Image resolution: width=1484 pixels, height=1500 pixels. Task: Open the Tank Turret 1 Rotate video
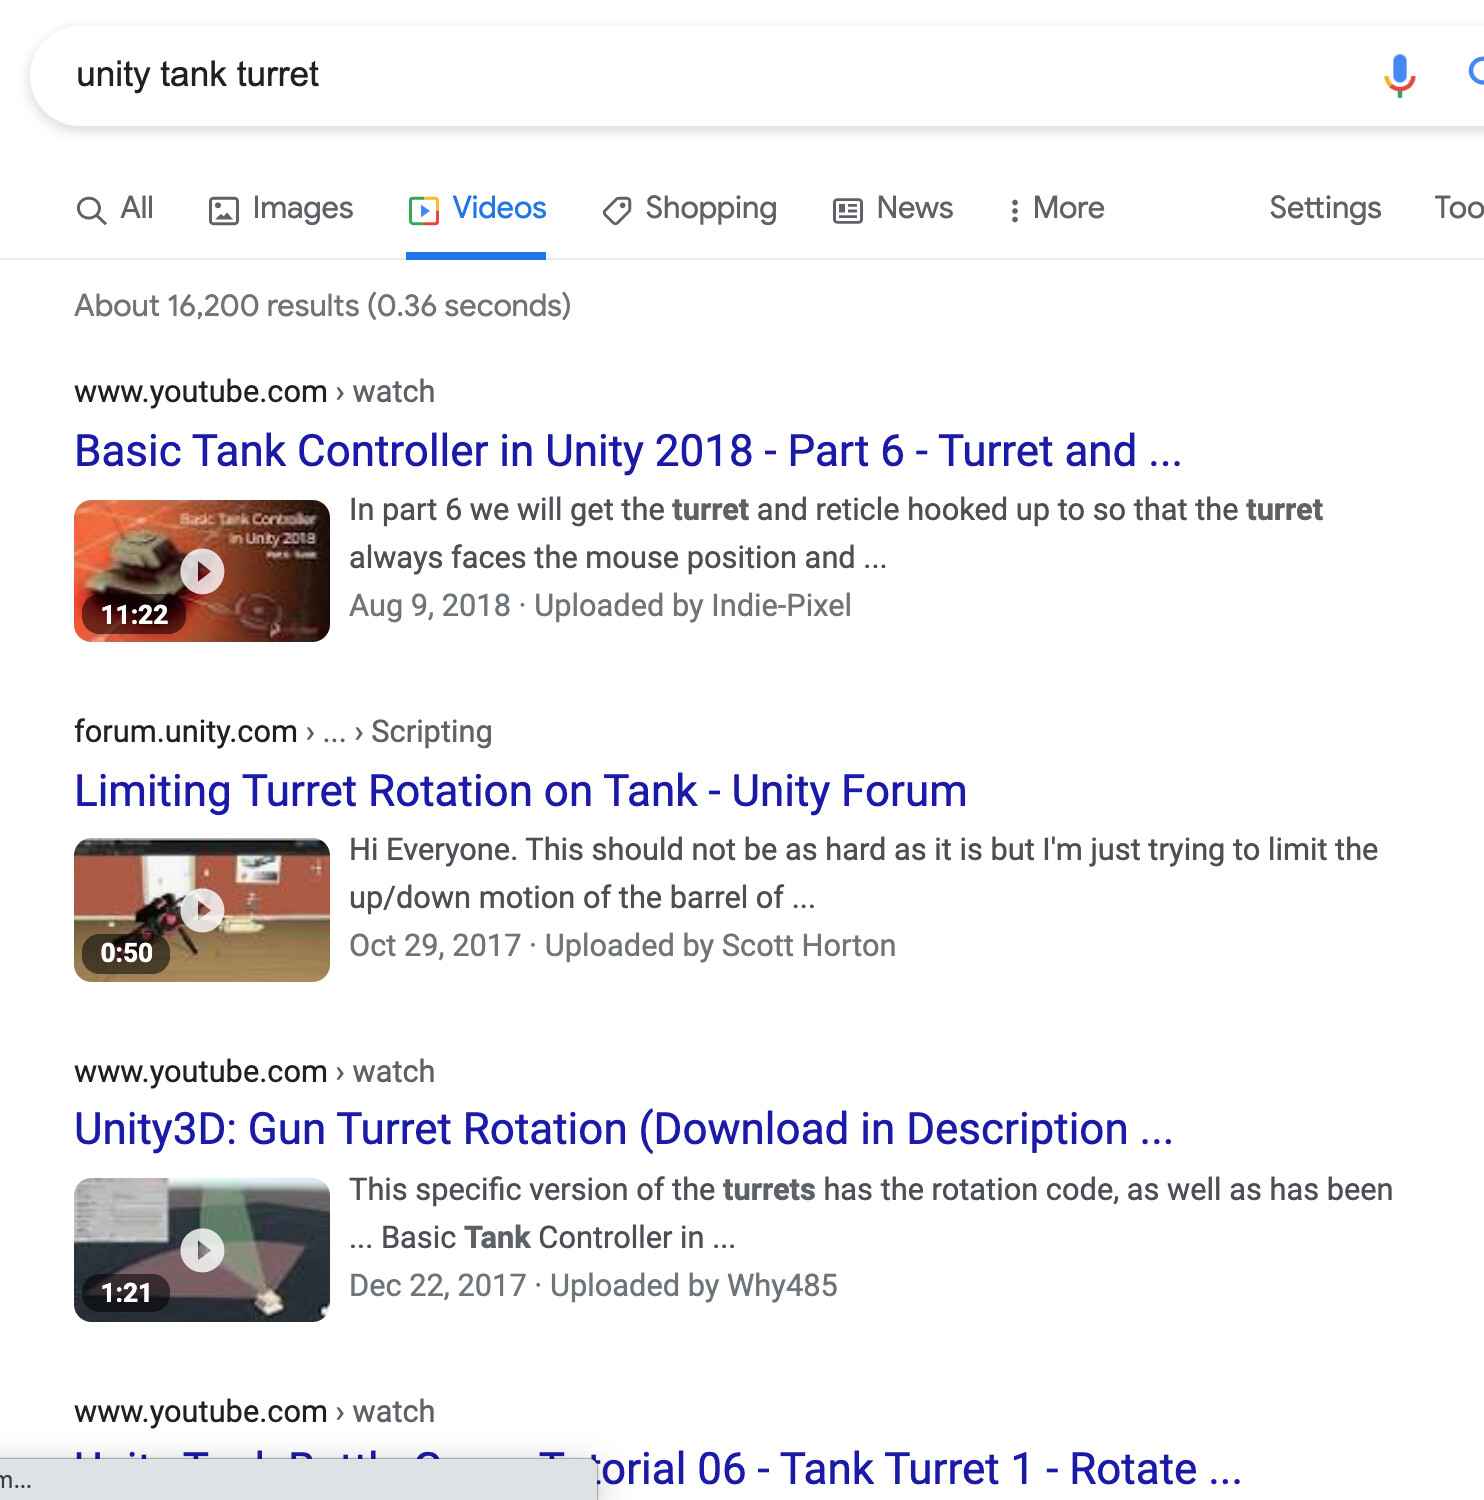click(x=900, y=1466)
